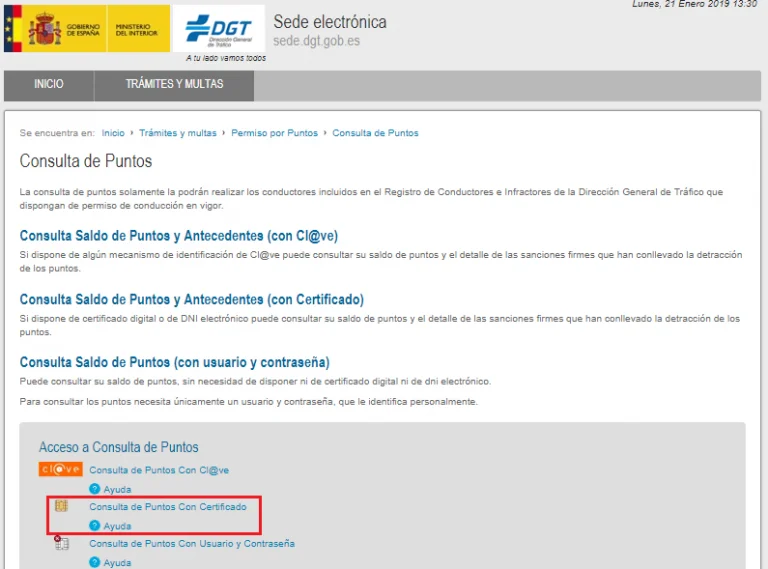Click the Gobierno de España logo

[x=55, y=28]
